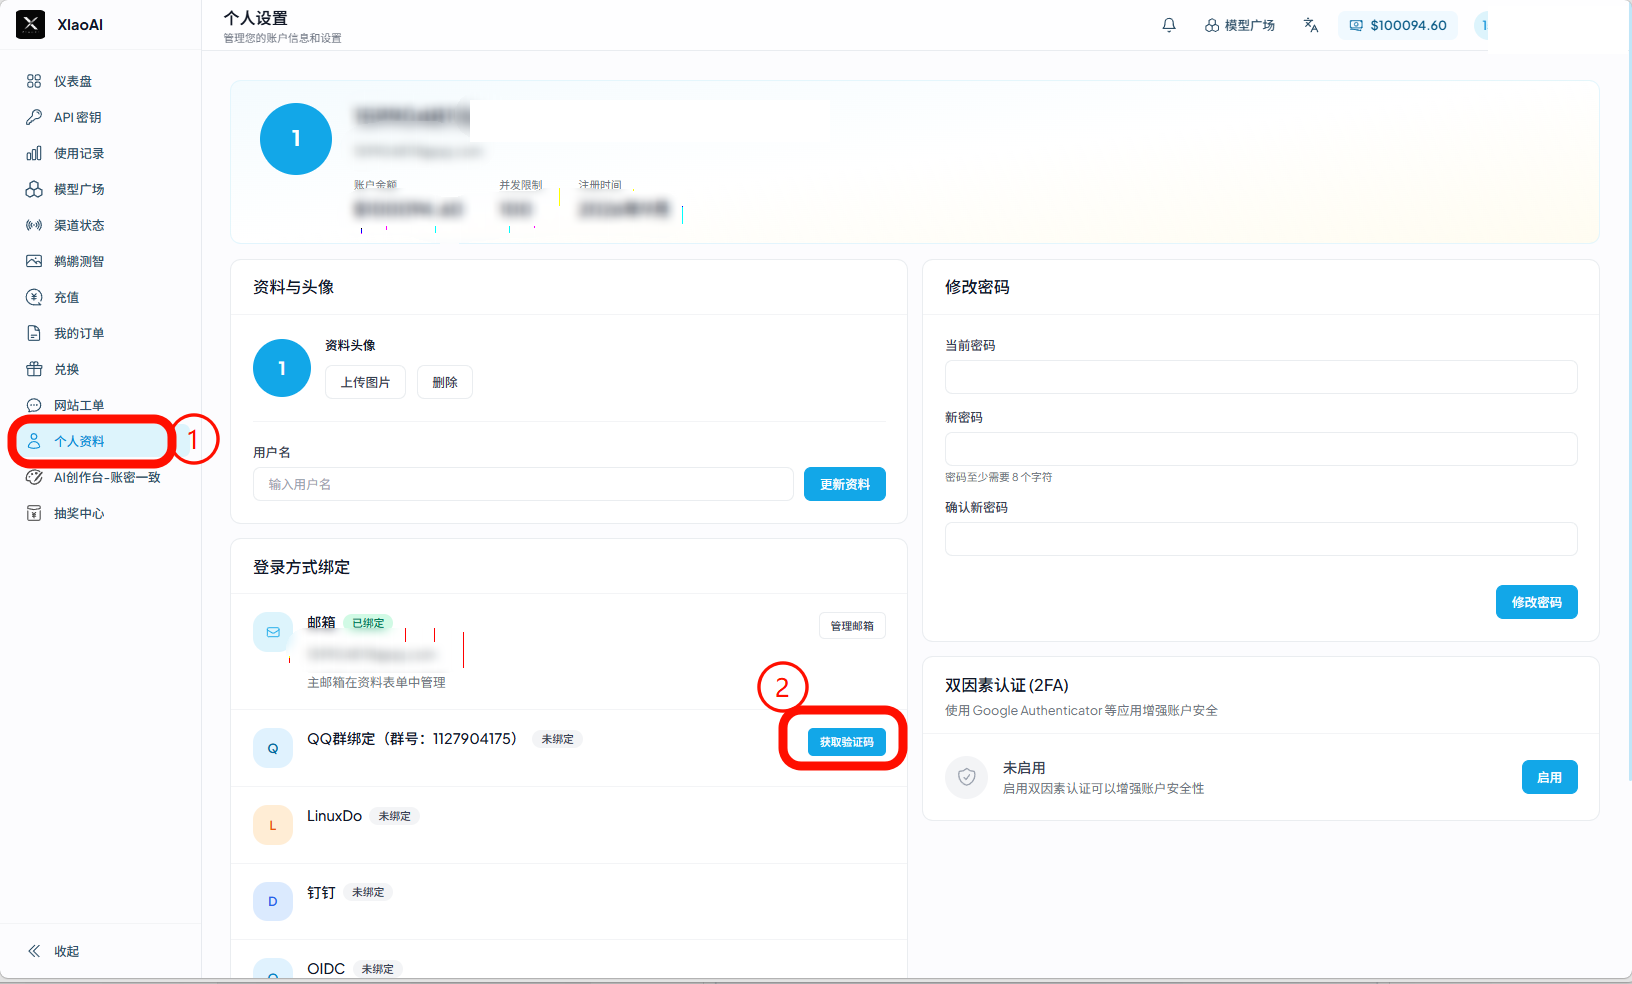Click the 渠道状态 broadcast icon

point(34,225)
